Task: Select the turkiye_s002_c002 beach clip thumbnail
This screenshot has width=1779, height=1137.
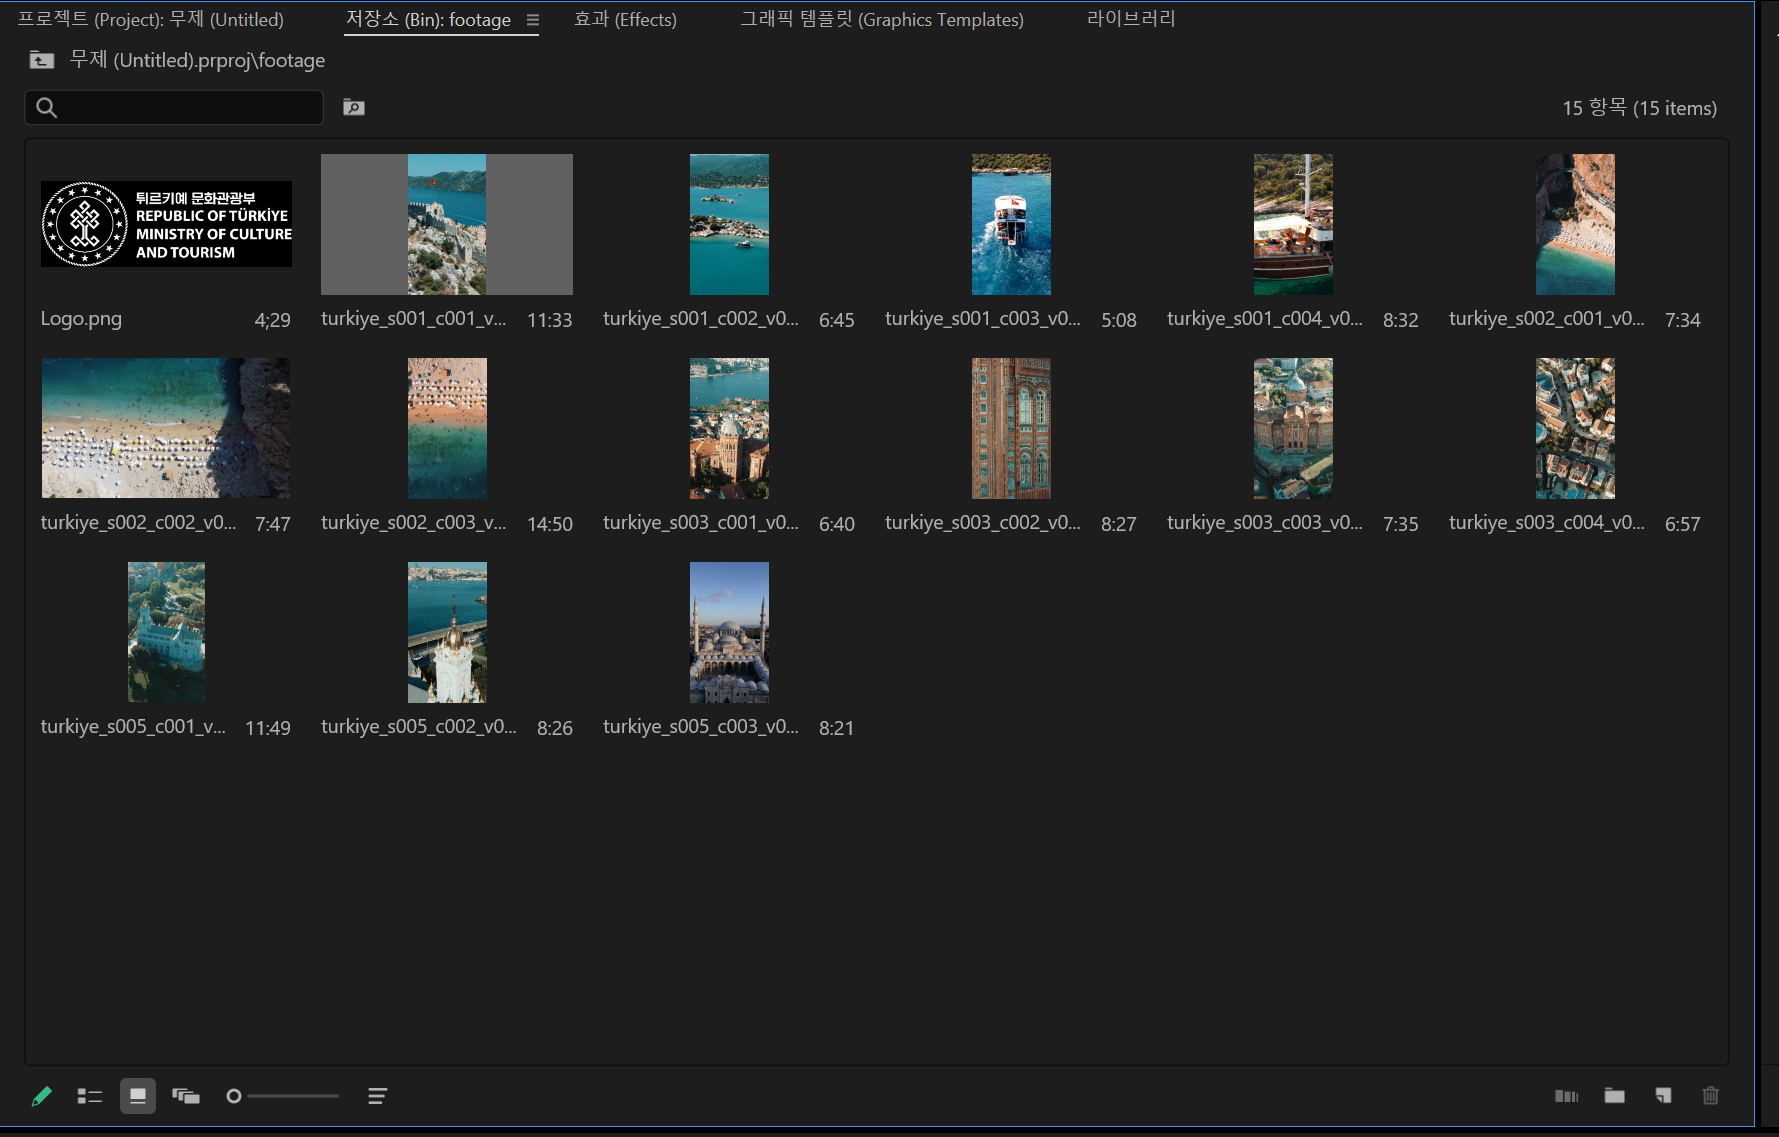Action: [166, 428]
